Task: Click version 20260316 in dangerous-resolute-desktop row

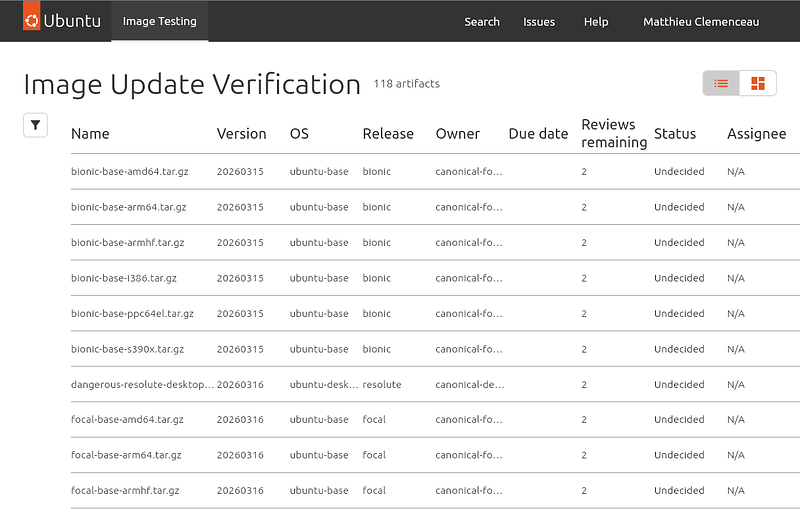Action: coord(240,385)
